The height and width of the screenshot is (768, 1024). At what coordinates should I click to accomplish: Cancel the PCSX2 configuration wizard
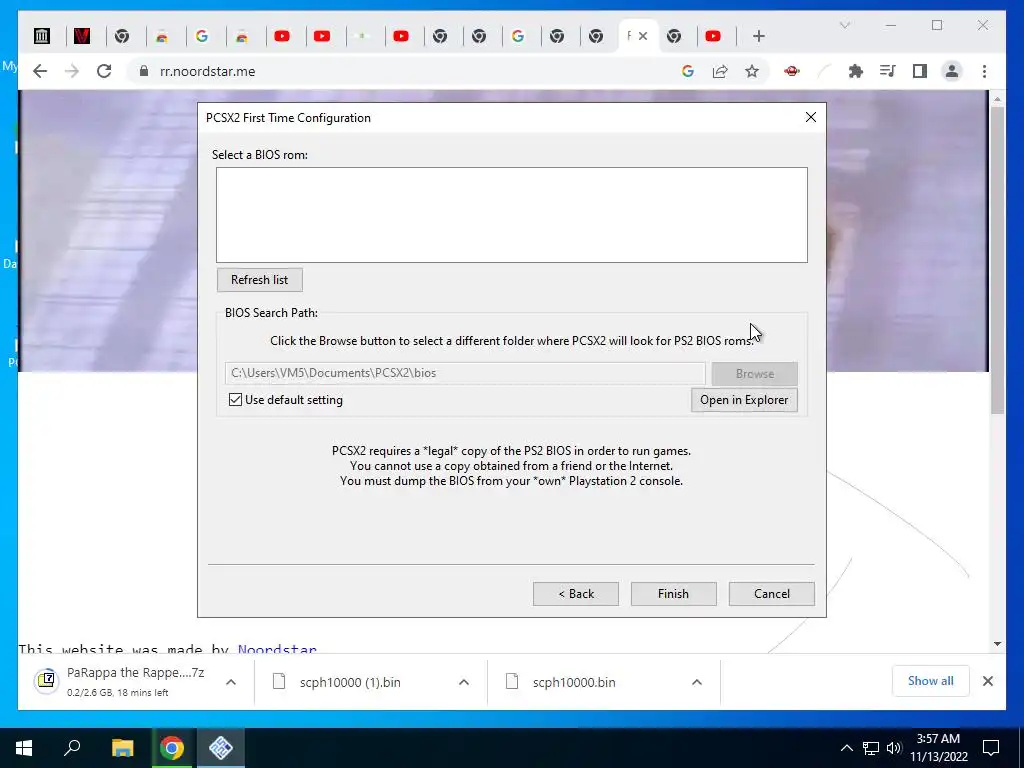pyautogui.click(x=771, y=594)
